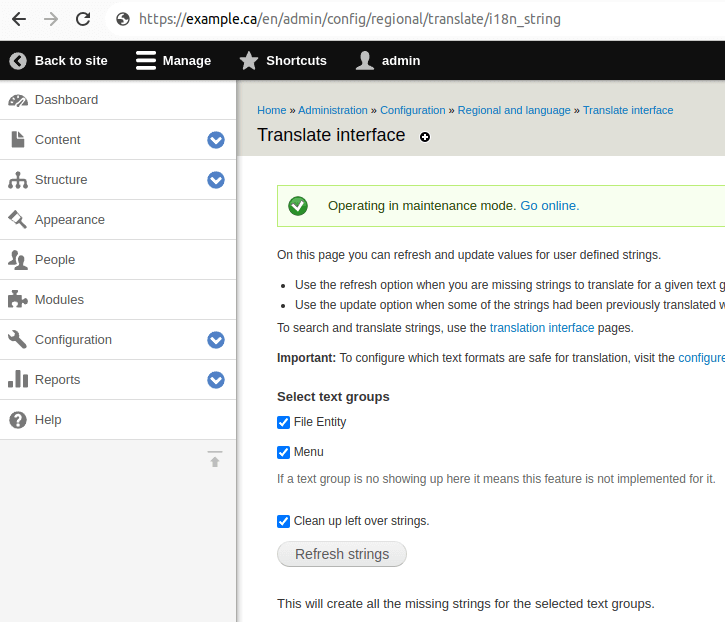Open Modules in the sidebar
Image resolution: width=725 pixels, height=622 pixels.
(59, 300)
